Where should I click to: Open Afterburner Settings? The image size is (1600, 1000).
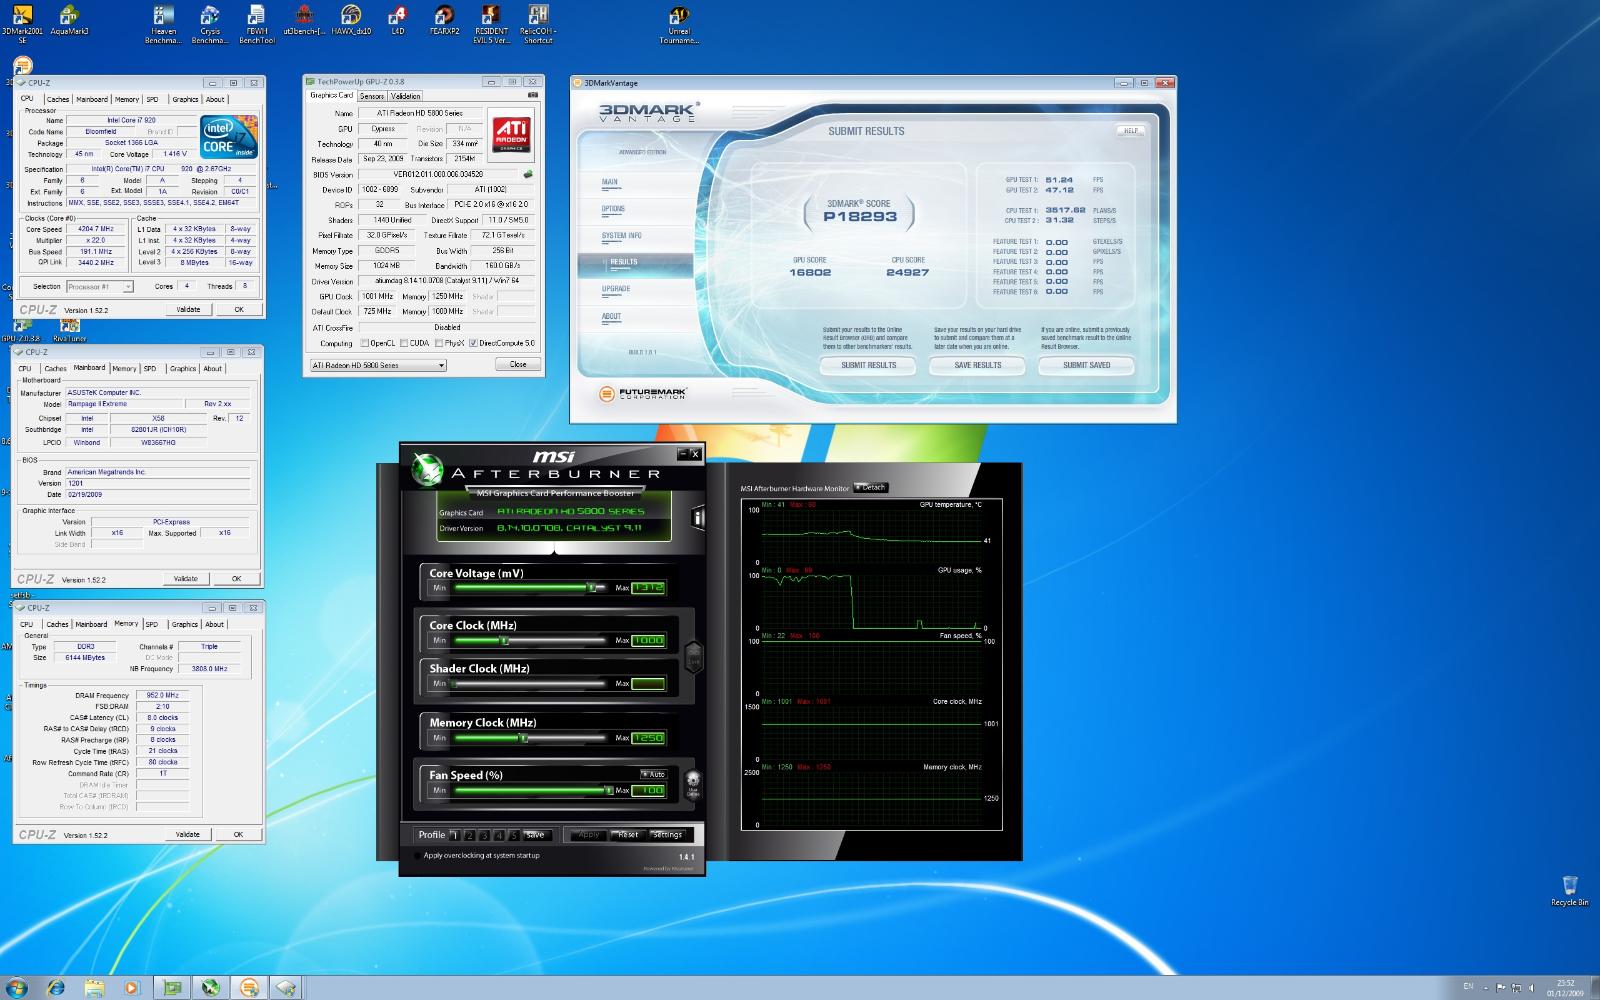667,835
